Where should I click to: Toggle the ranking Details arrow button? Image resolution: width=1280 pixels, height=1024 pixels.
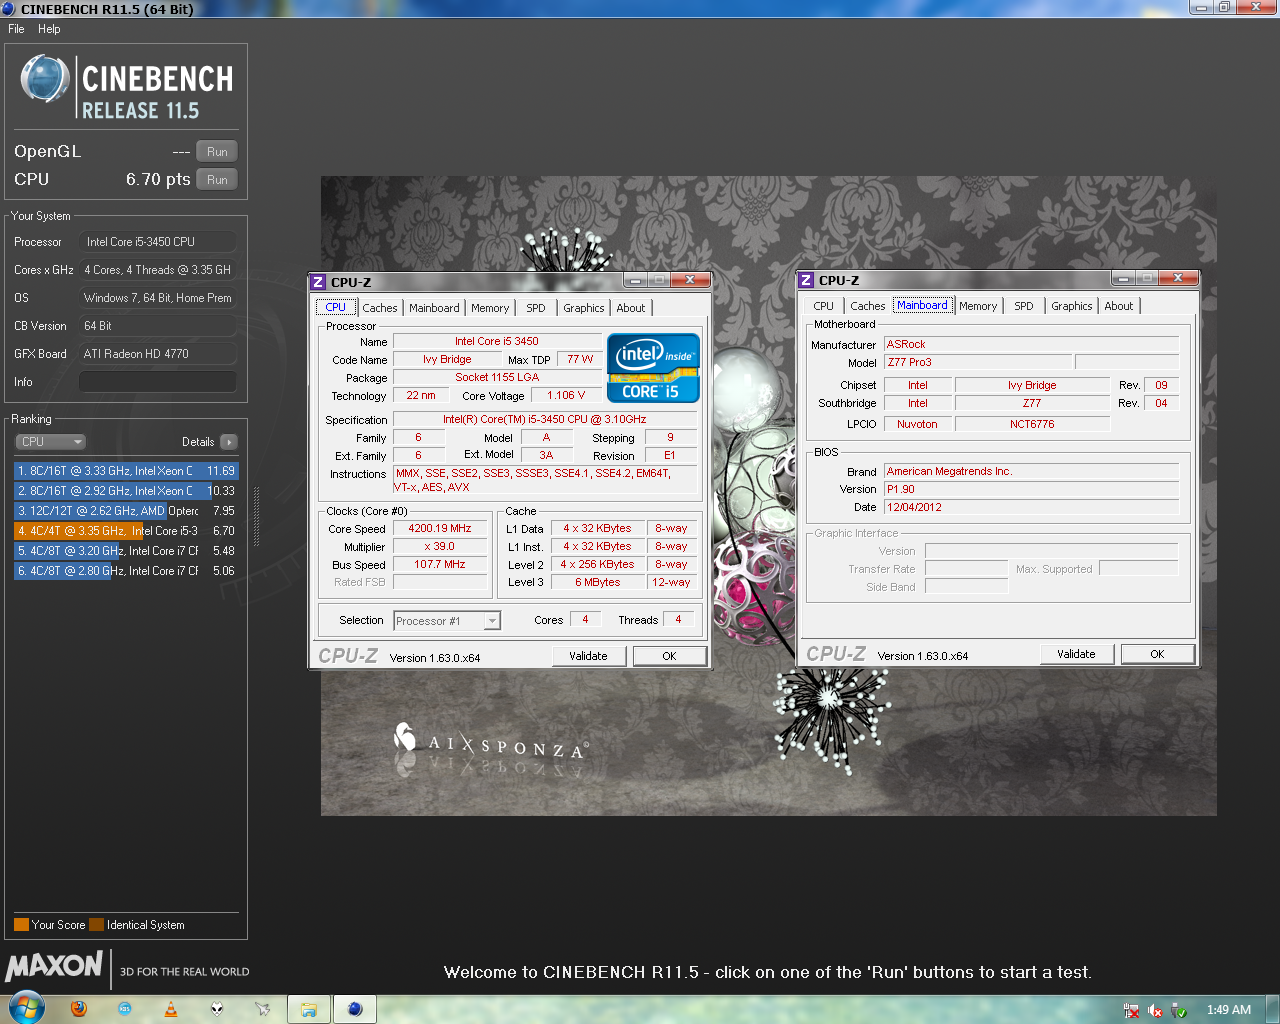point(228,442)
